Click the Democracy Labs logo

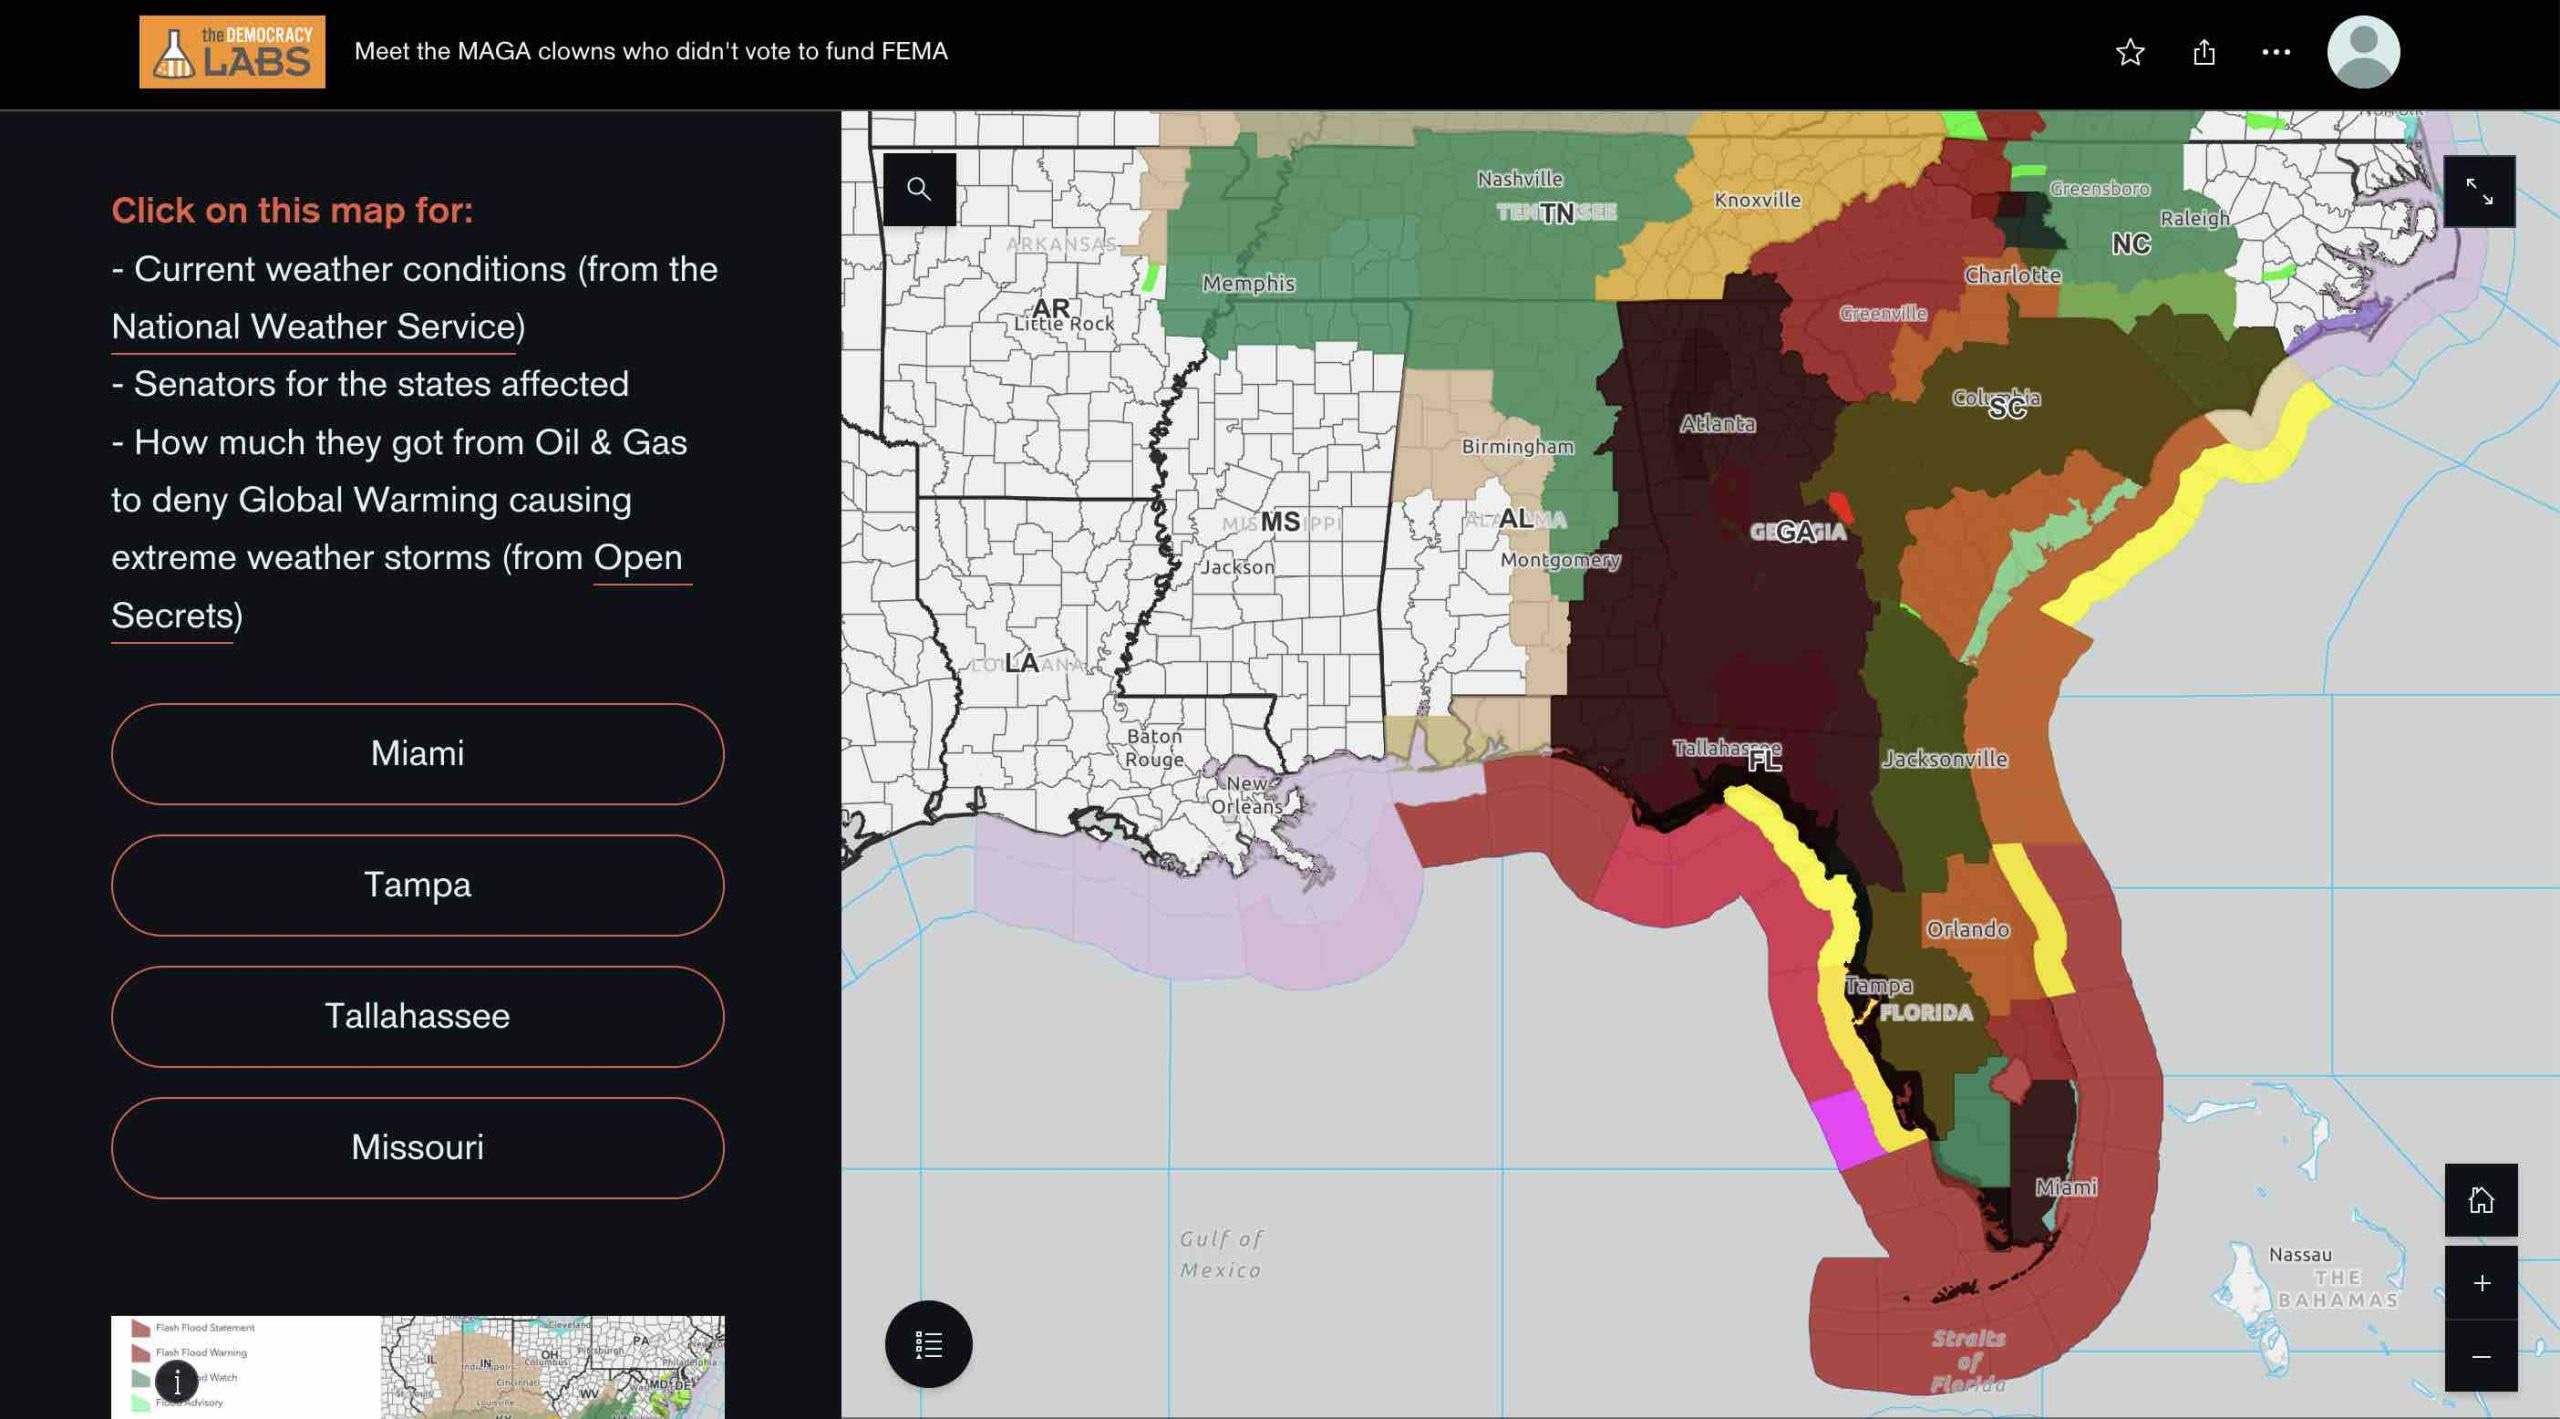pyautogui.click(x=232, y=52)
